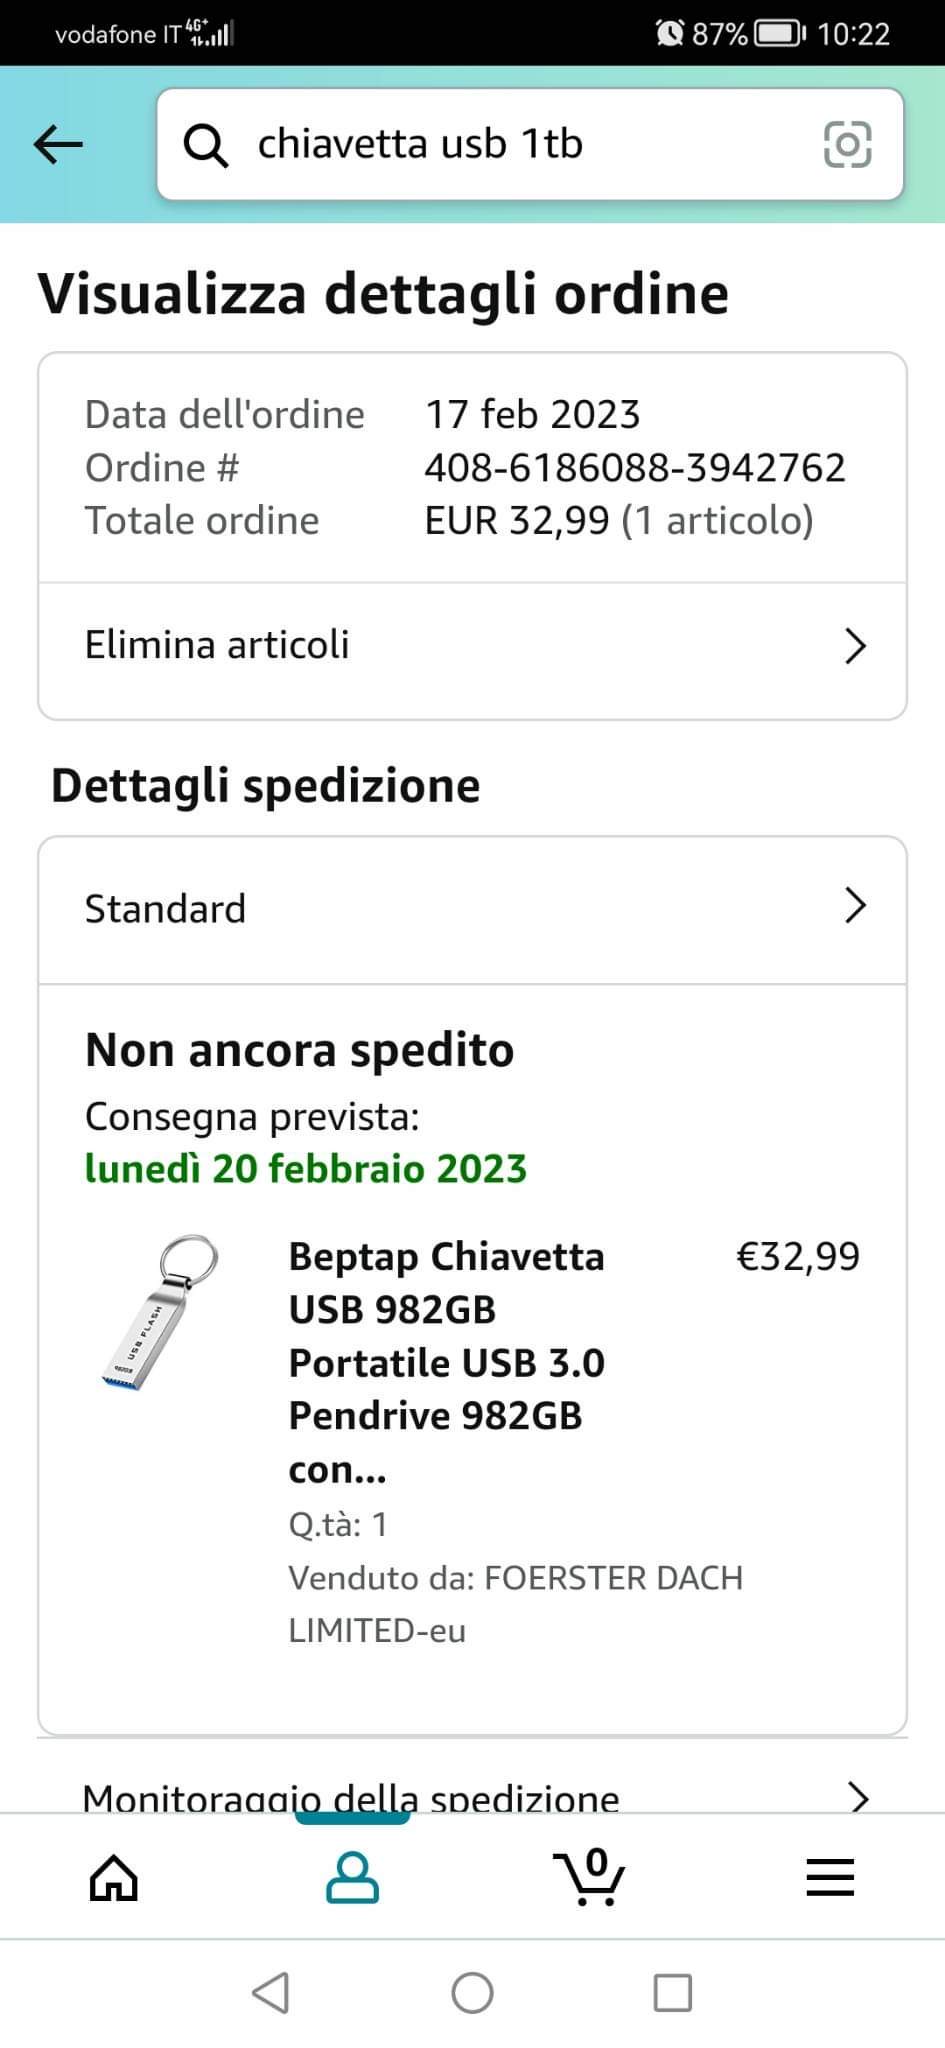This screenshot has height=2048, width=945.
Task: Tap the order number 408-6186088-3942762
Action: click(x=635, y=468)
